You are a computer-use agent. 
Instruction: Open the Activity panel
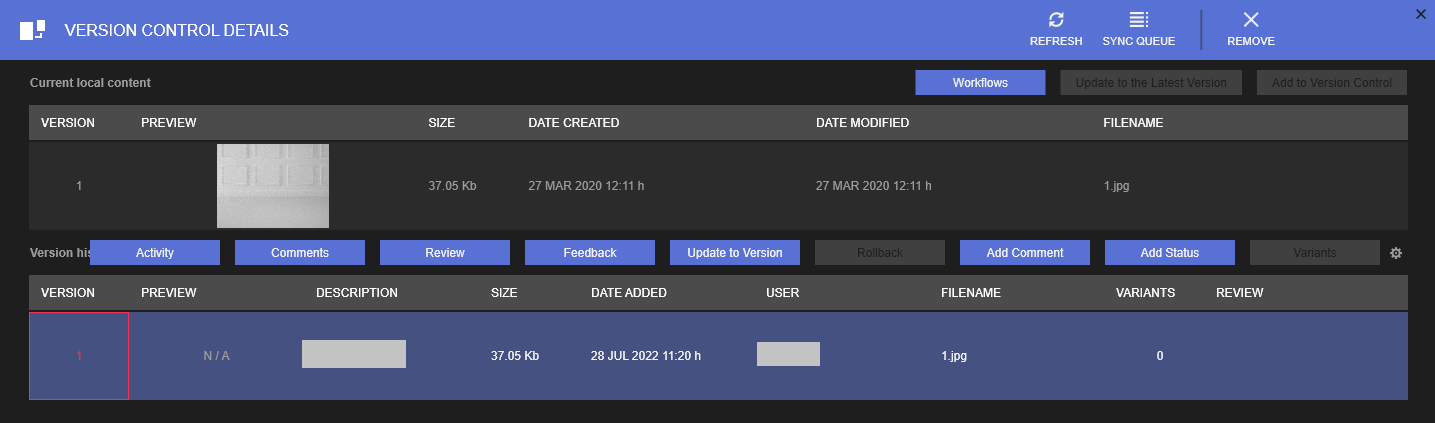[155, 253]
